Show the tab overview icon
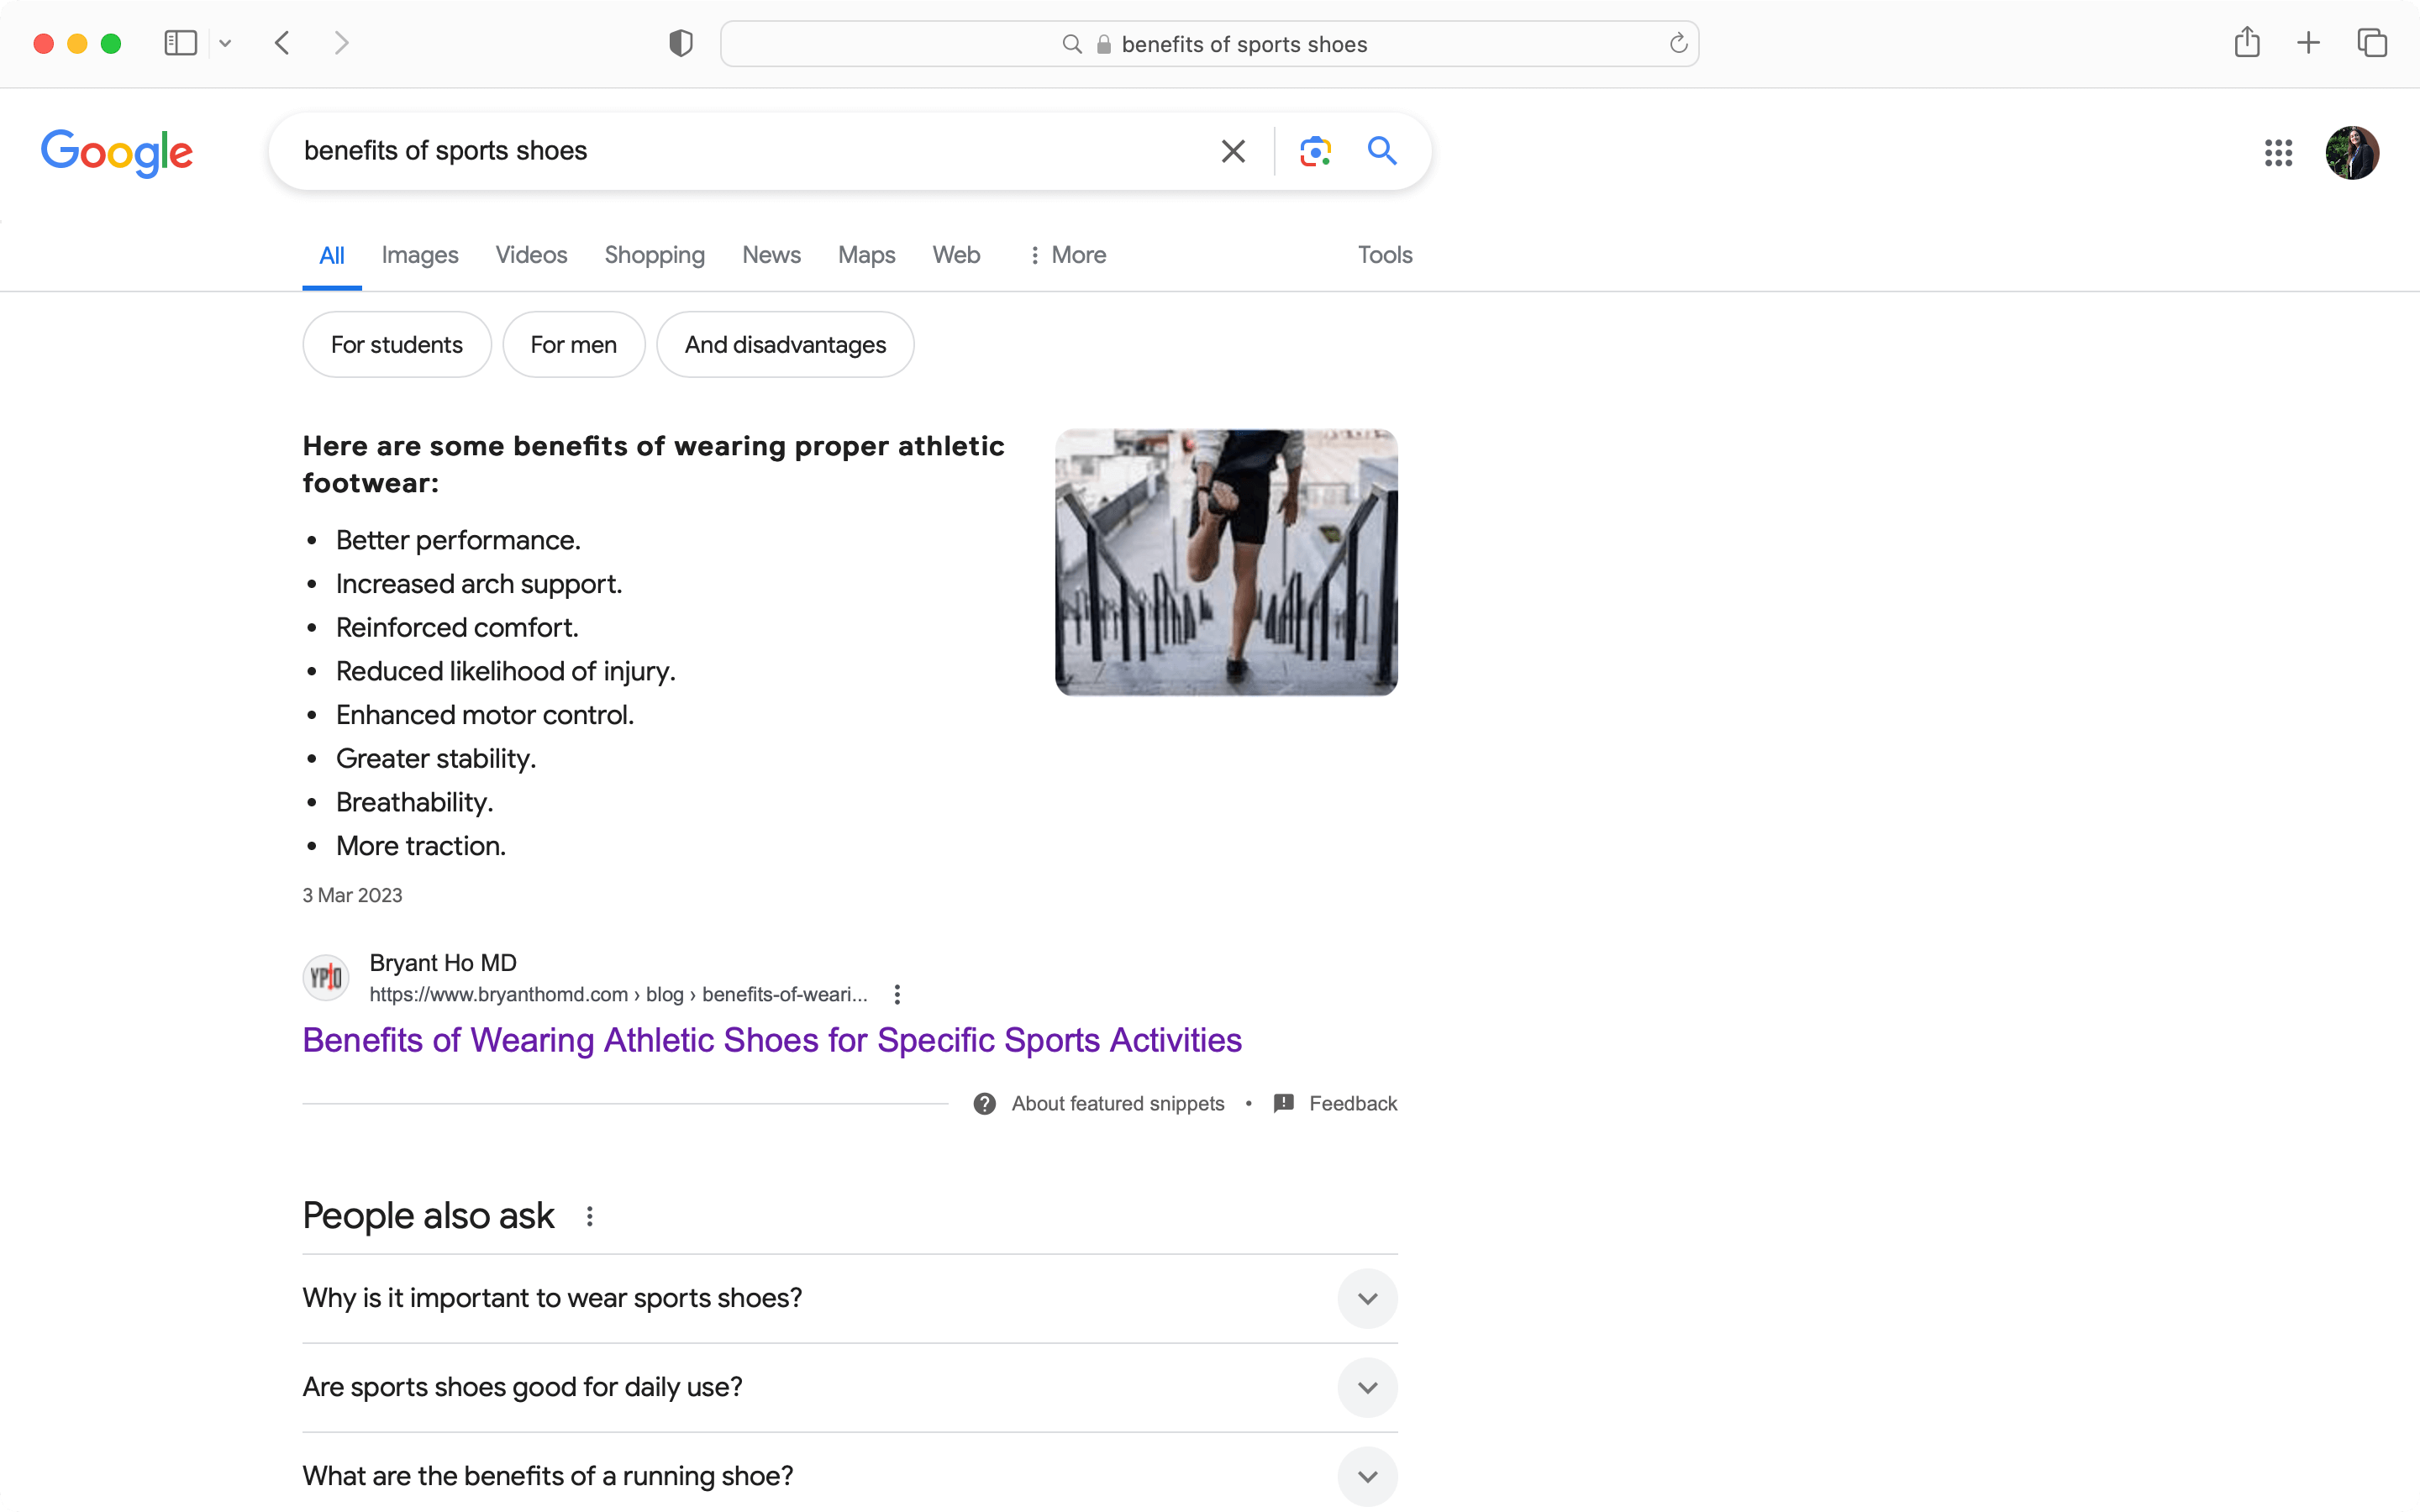 [2372, 43]
